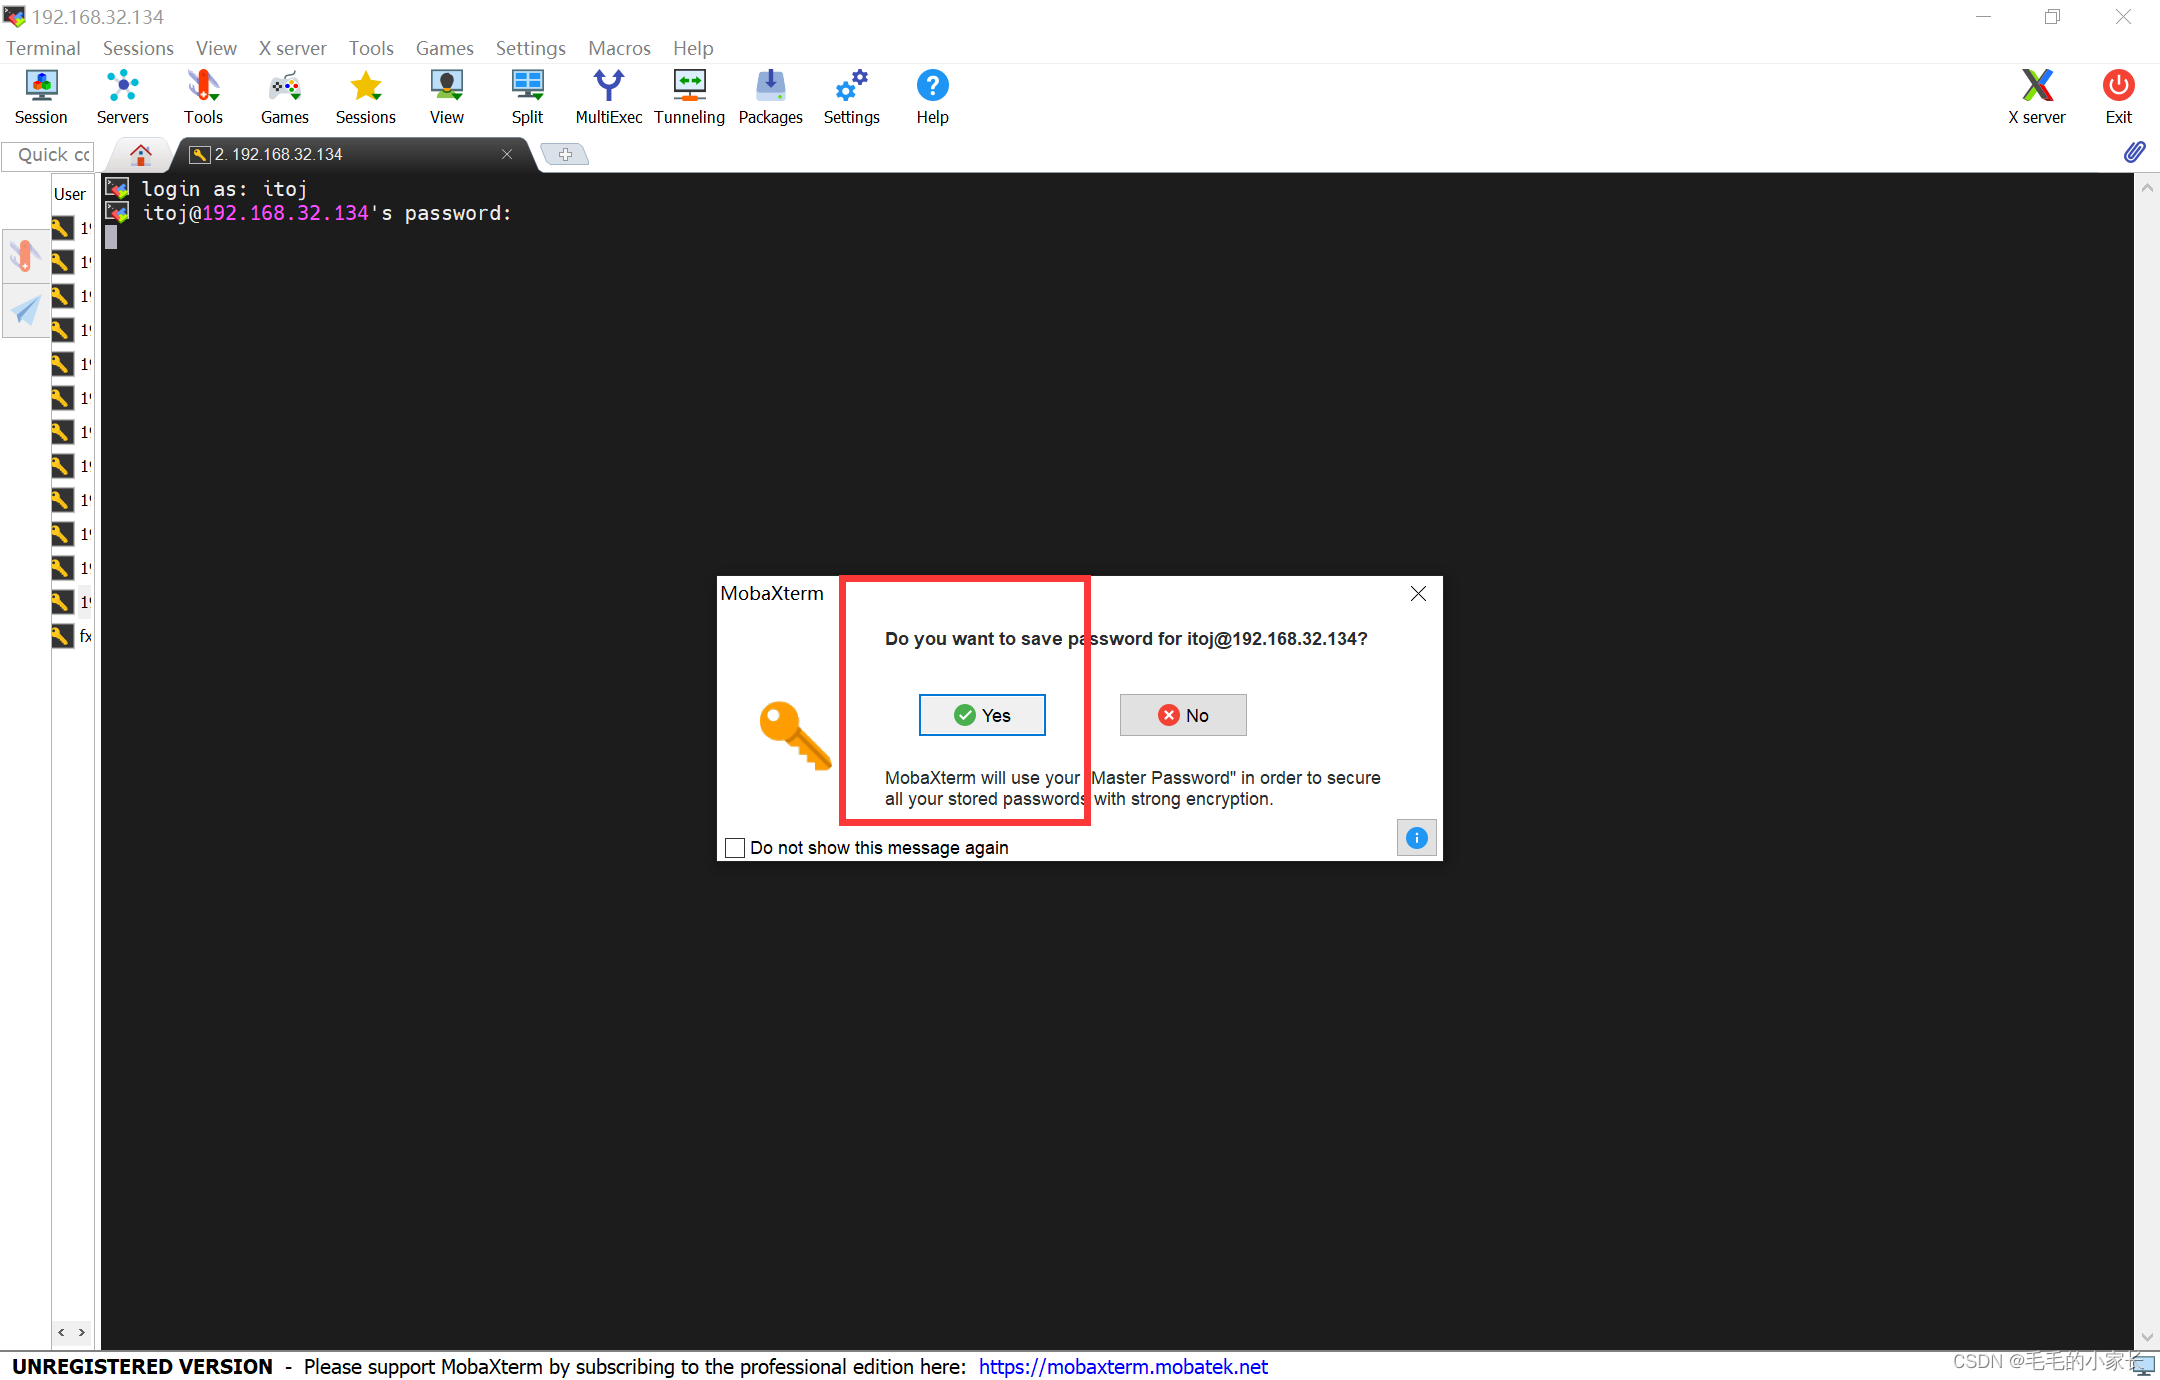
Task: Open the Settings gears toolbar icon
Action: [x=852, y=97]
